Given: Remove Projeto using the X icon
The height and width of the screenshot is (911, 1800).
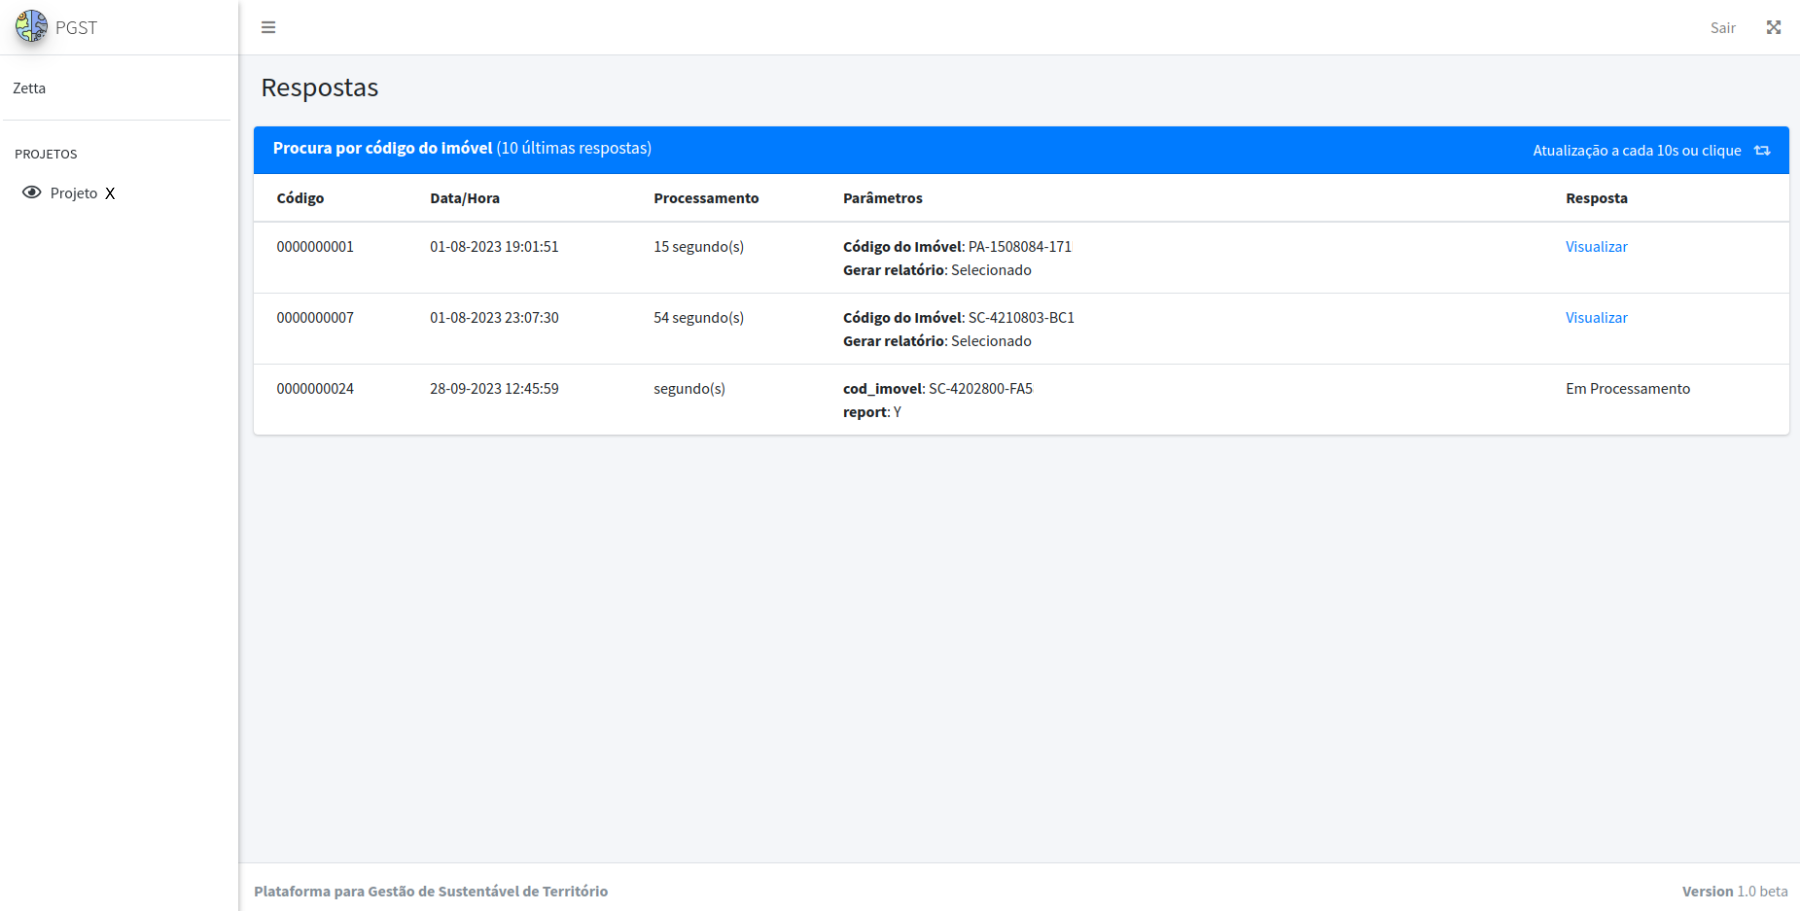Looking at the screenshot, I should [x=111, y=193].
